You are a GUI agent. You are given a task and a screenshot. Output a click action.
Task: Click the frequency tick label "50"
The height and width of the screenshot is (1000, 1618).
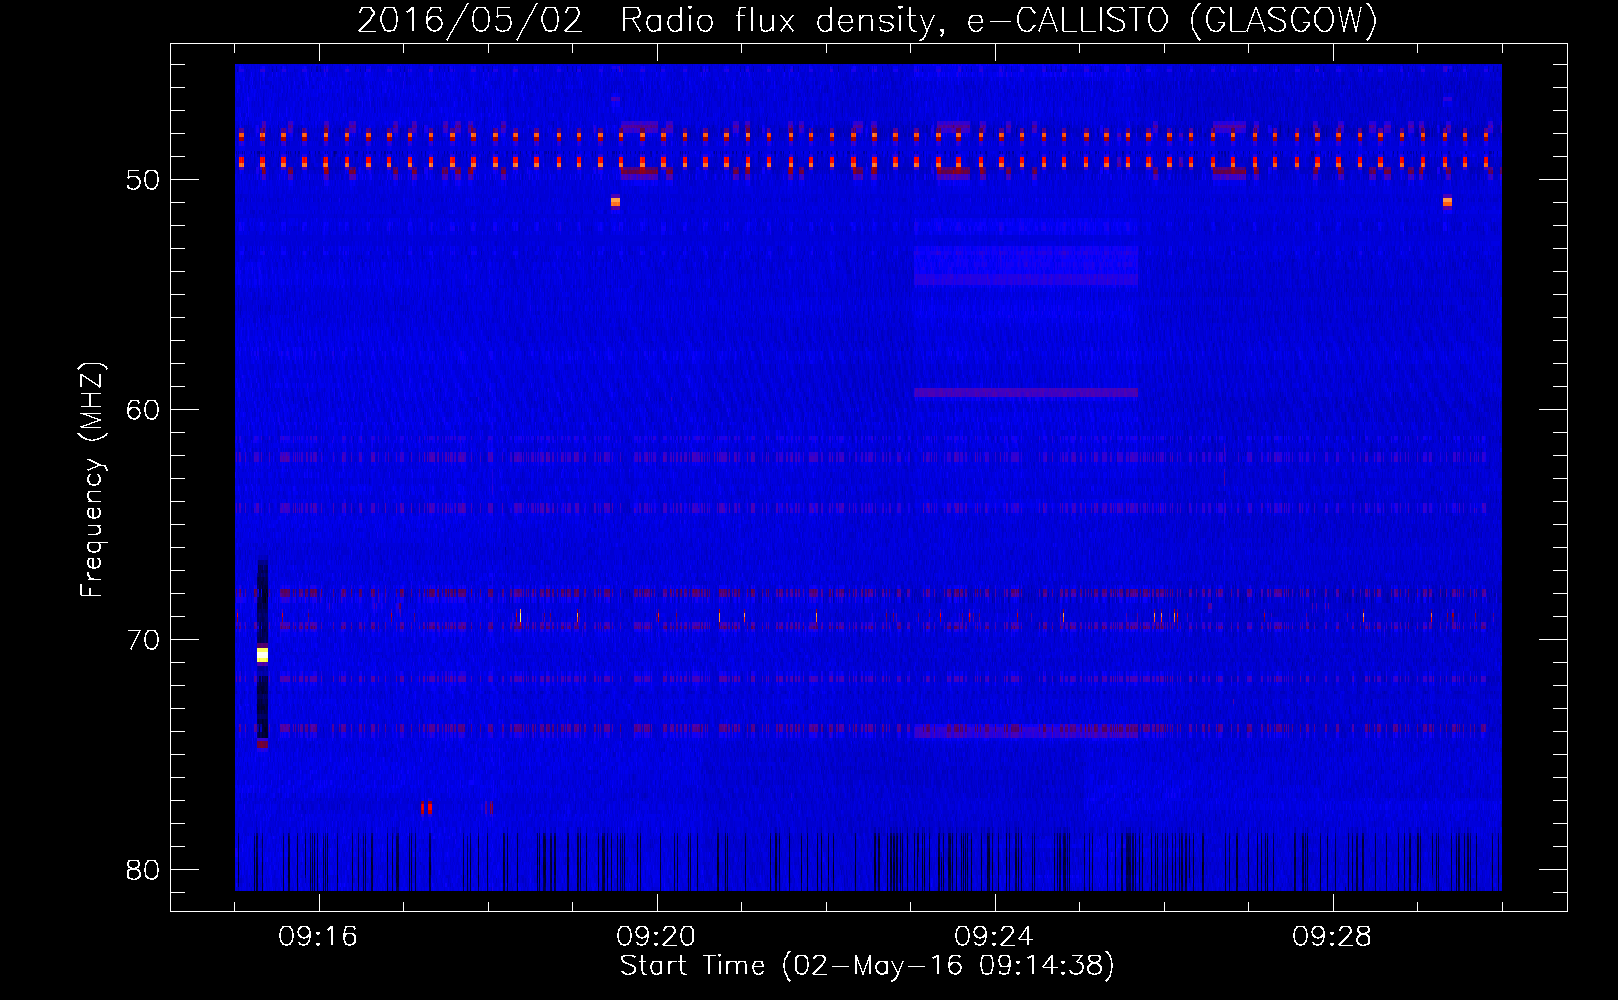click(x=143, y=180)
